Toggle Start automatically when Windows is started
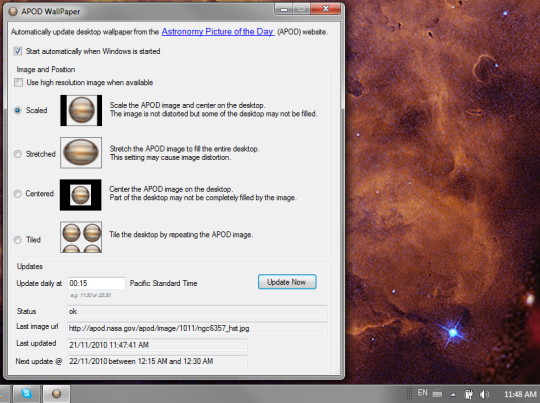 coord(18,51)
